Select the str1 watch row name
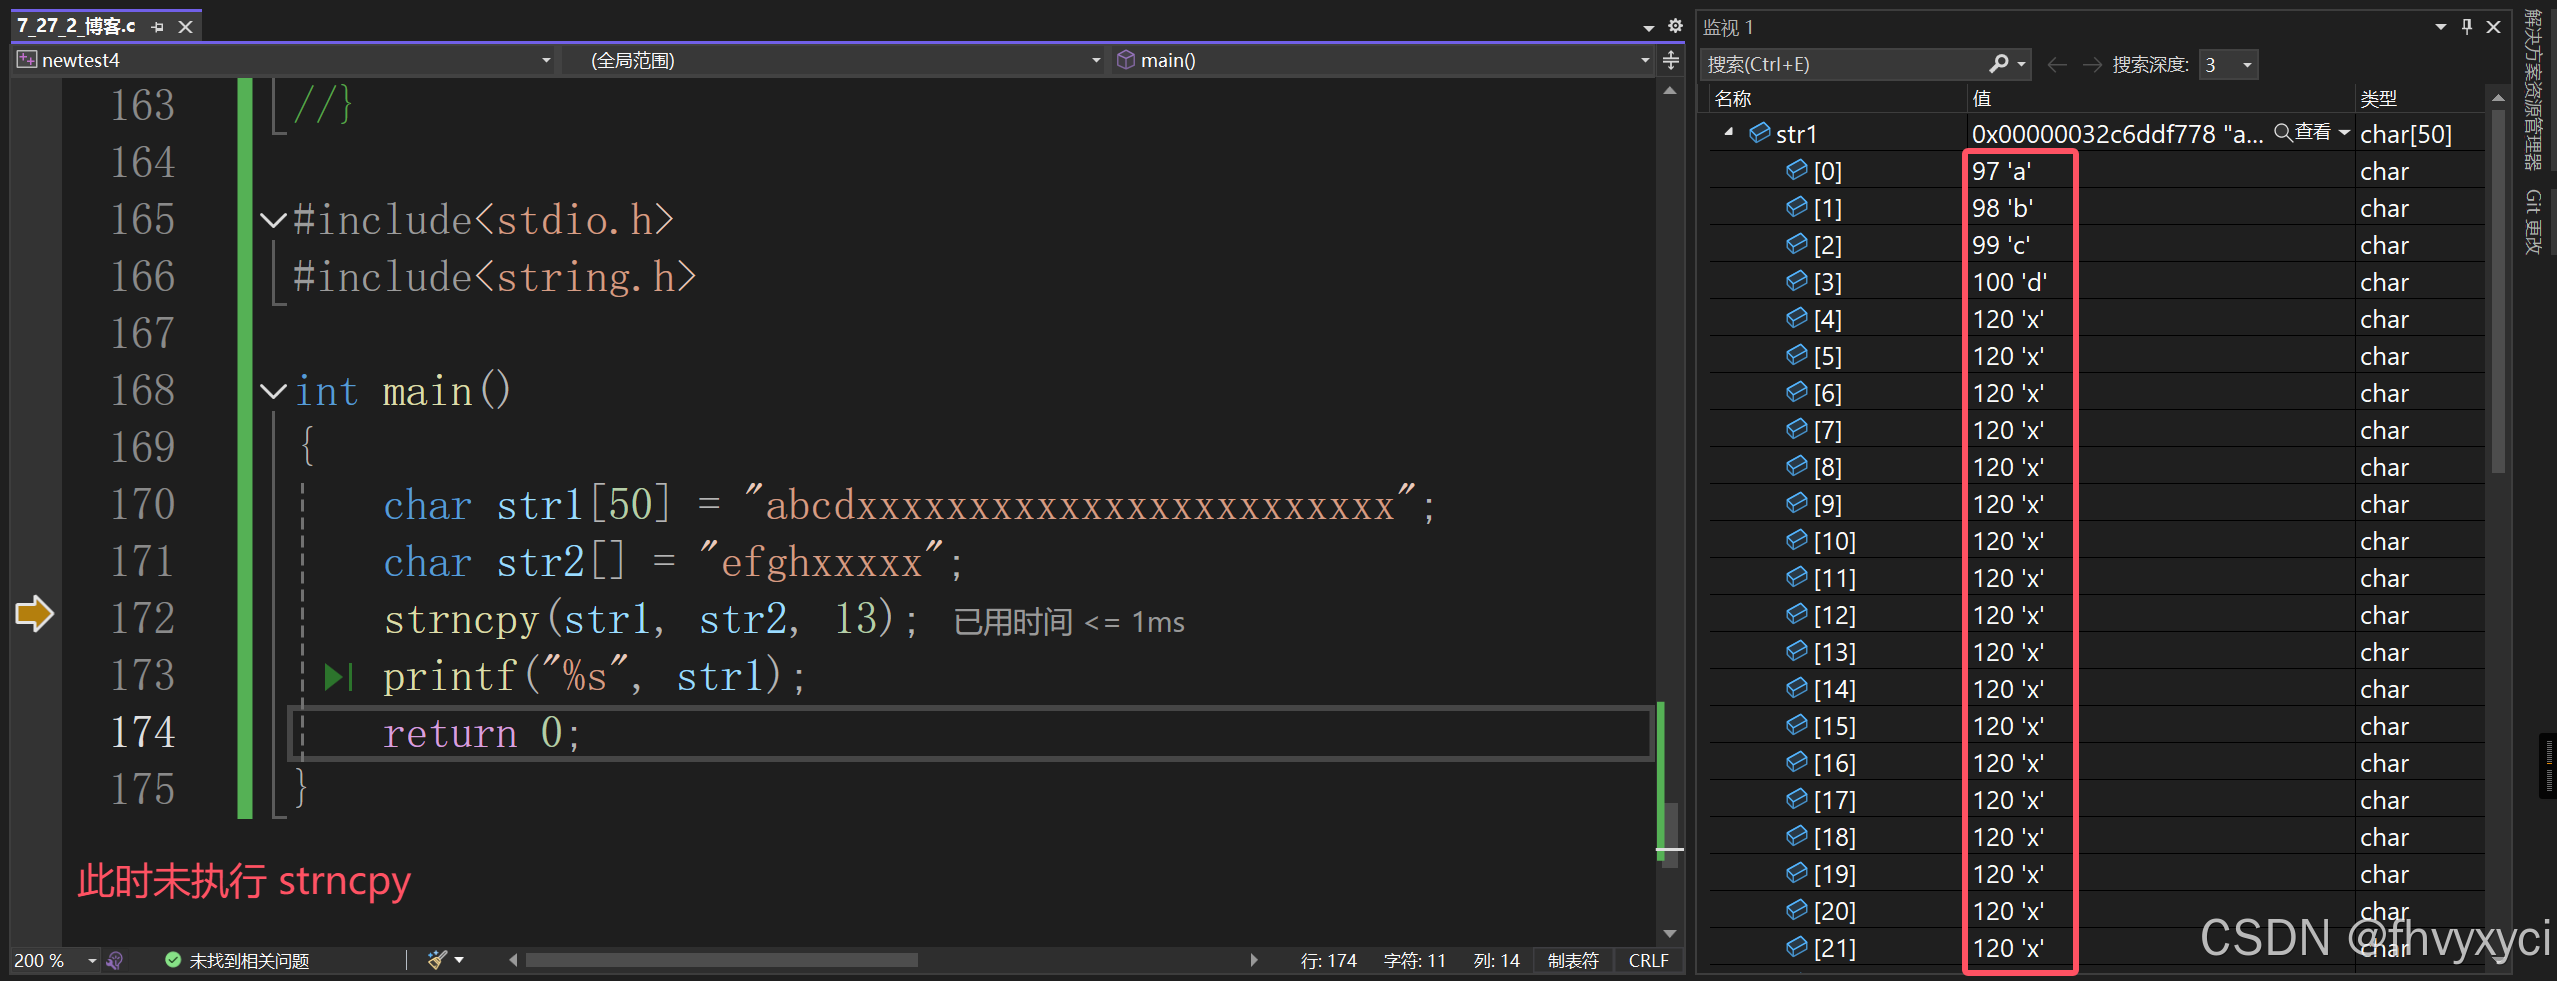This screenshot has height=981, width=2557. [x=1796, y=134]
